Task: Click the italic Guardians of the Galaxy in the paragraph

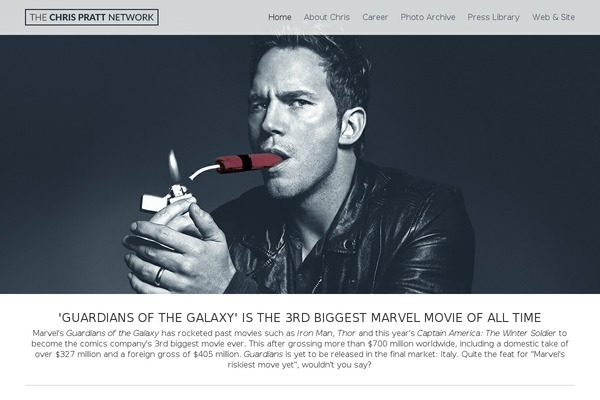Action: [112, 333]
